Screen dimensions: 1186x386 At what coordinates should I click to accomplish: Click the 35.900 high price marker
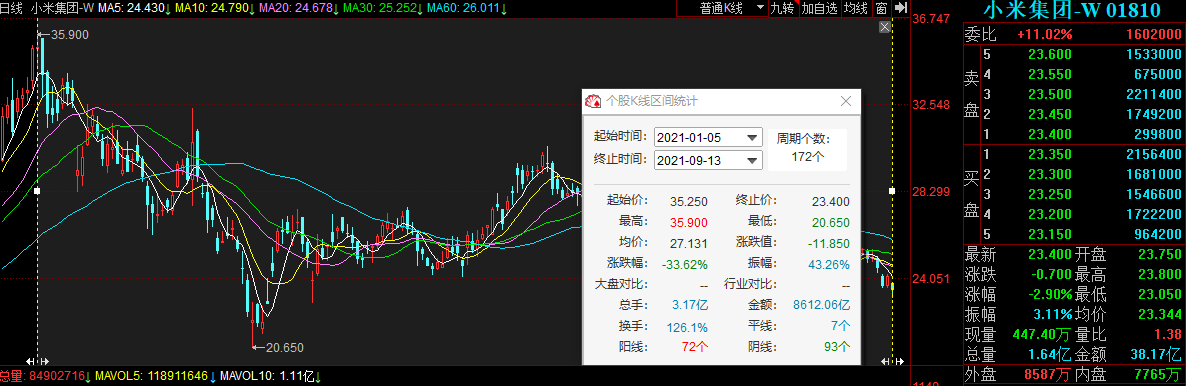click(x=58, y=35)
